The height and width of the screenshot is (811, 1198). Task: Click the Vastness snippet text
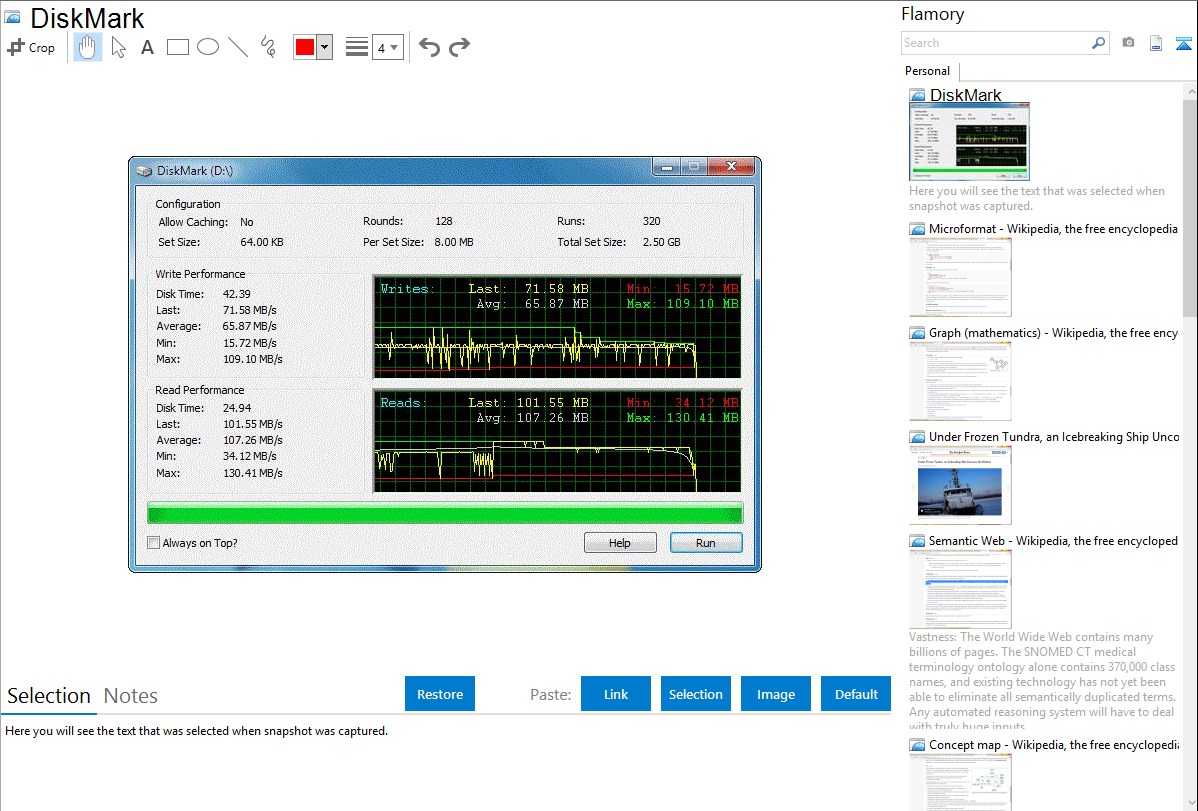1042,681
